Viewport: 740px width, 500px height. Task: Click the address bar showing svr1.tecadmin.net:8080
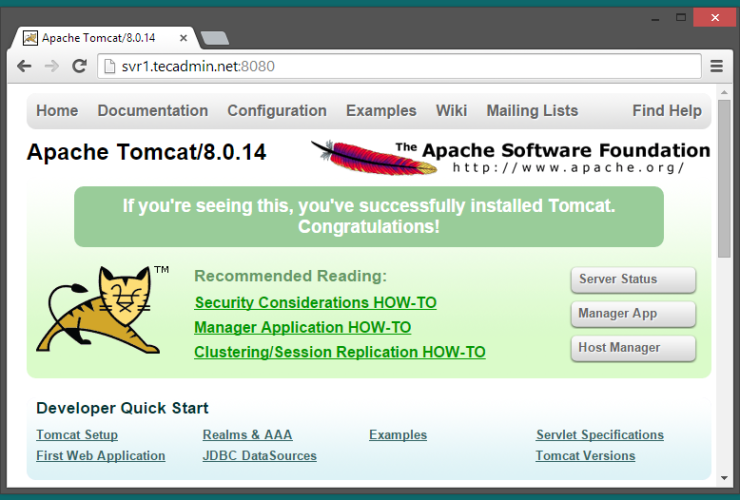(x=400, y=67)
